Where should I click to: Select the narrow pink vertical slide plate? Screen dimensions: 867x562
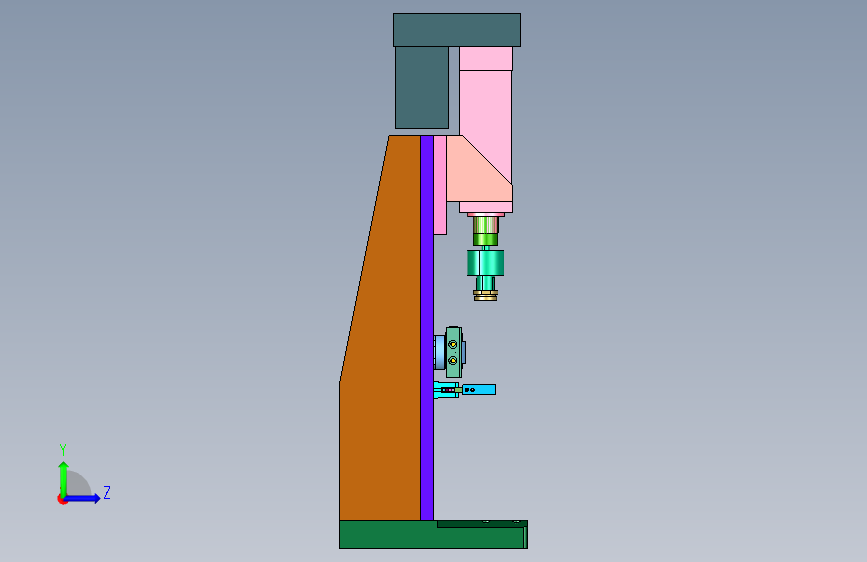click(x=440, y=185)
